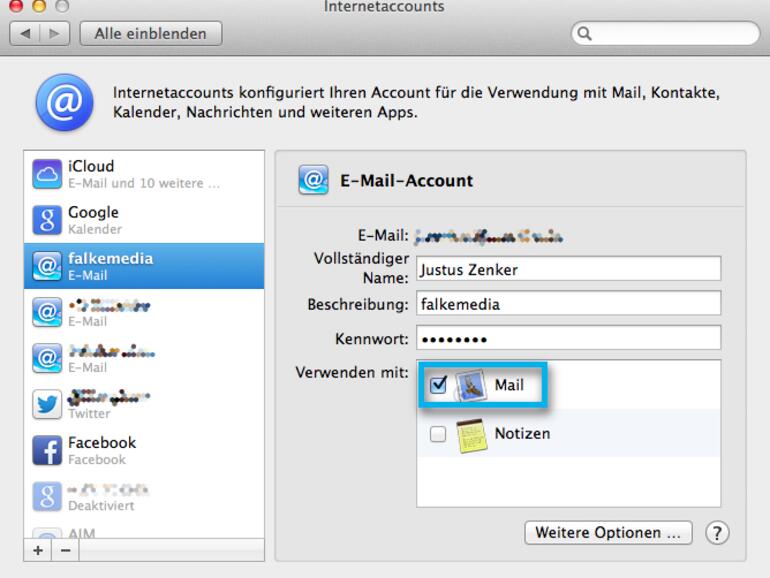770x578 pixels.
Task: Select the Google Kalender row
Action: coord(144,220)
